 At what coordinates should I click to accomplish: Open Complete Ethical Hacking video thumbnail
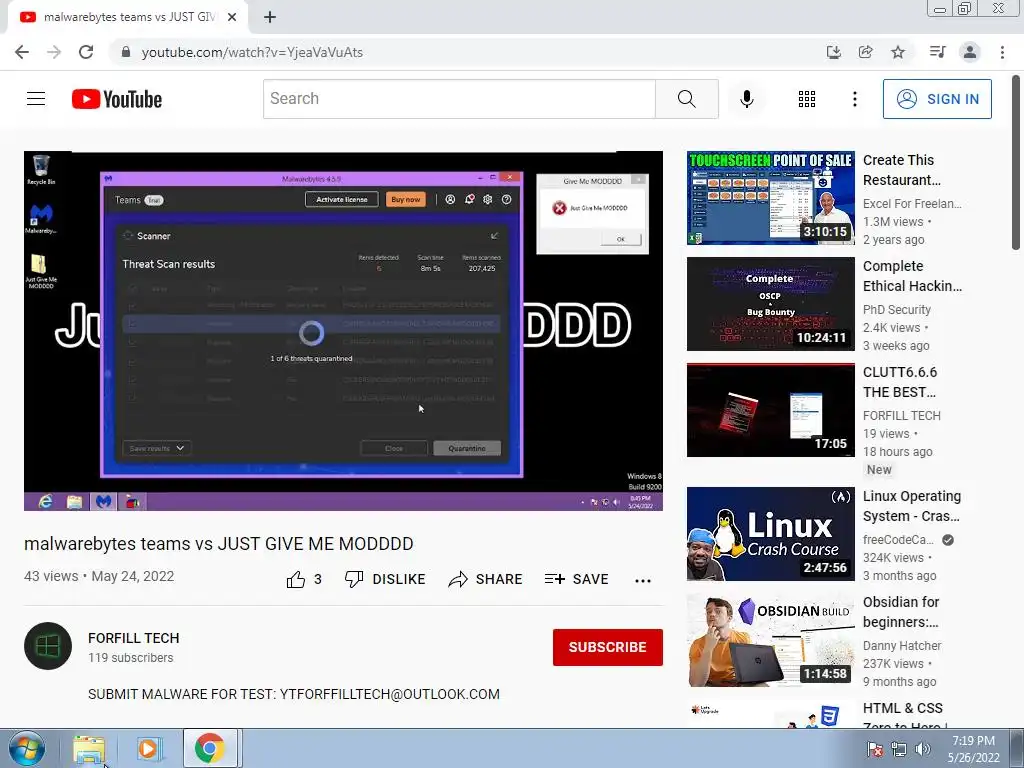pos(771,304)
